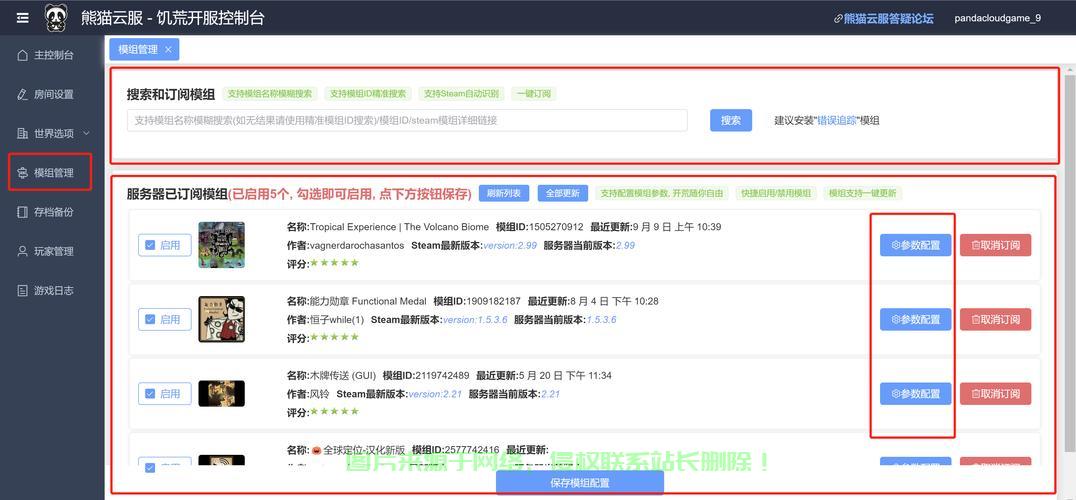Image resolution: width=1076 pixels, height=500 pixels.
Task: Click the 支持Steam自动识别 tag
Action: coord(462,94)
